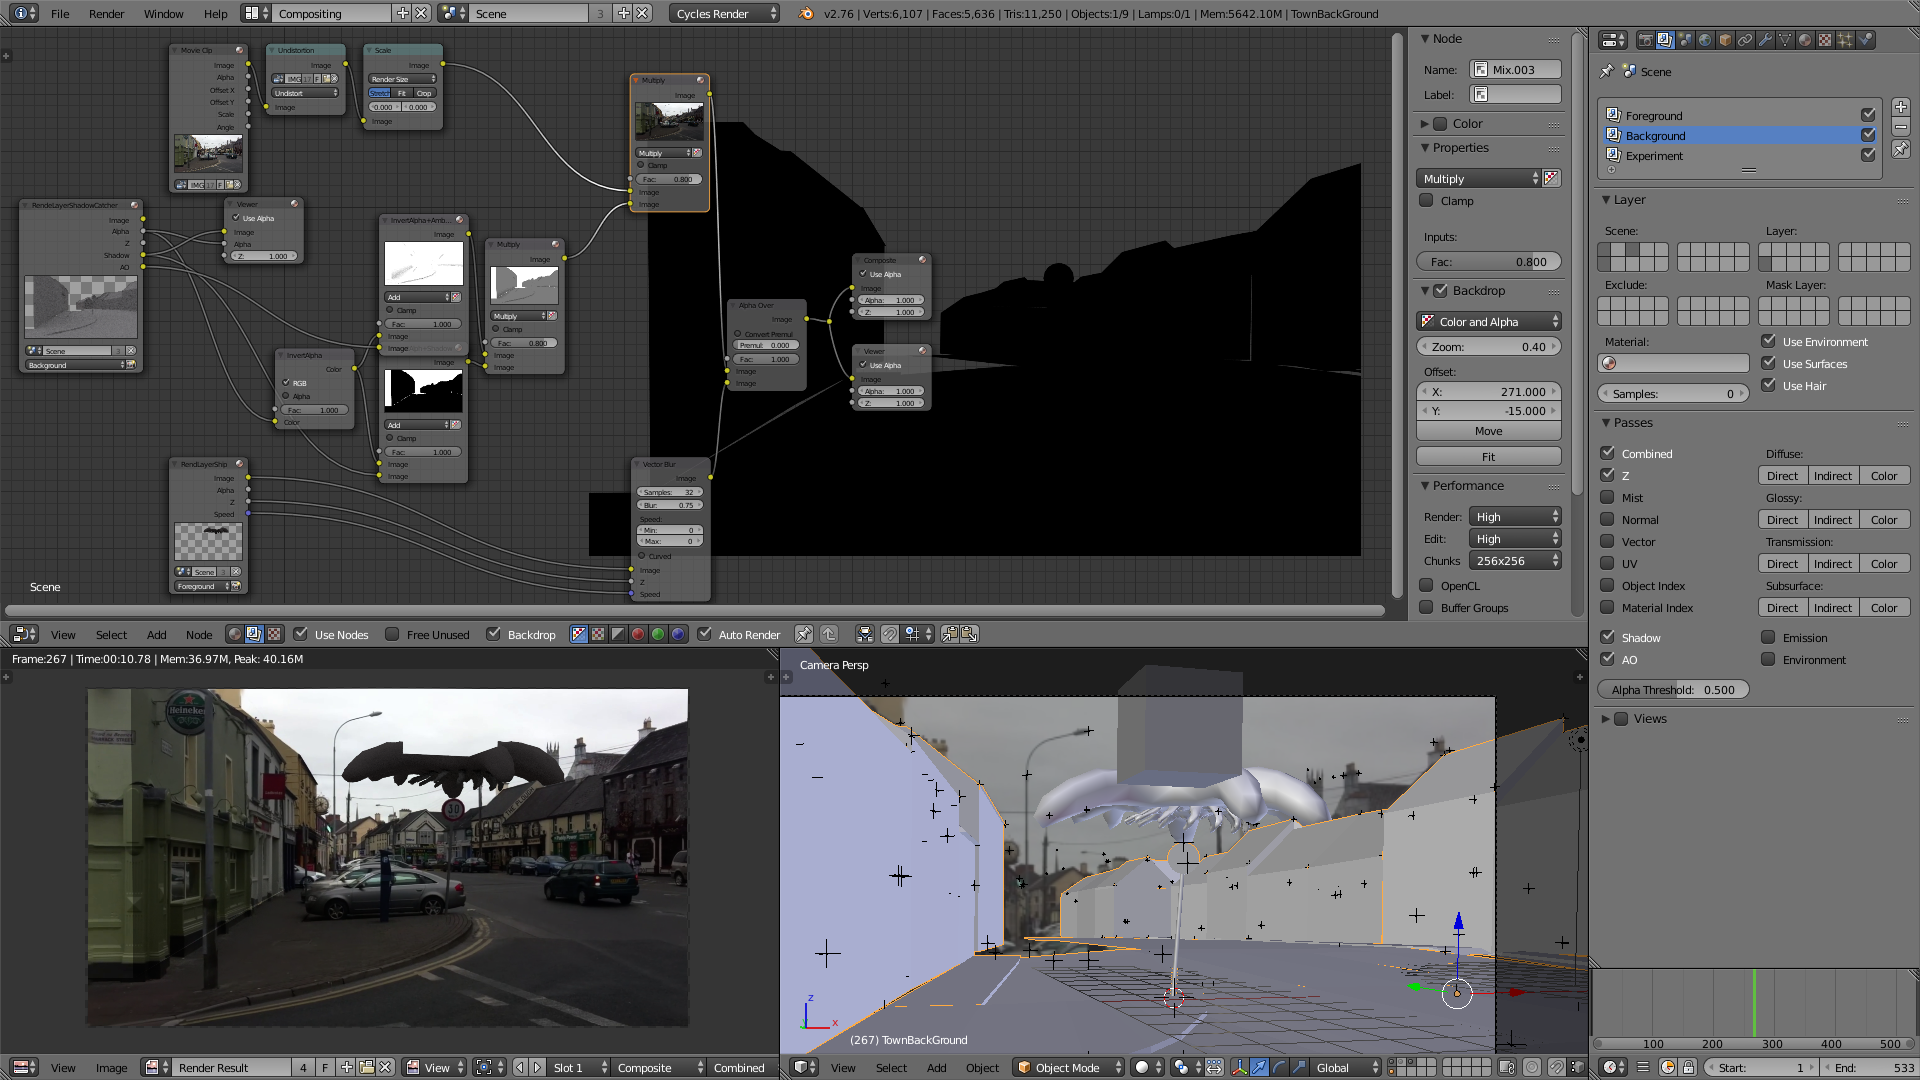This screenshot has height=1080, width=1920.
Task: Activate the translate manipulator arrow icon
Action: (x=1260, y=1067)
